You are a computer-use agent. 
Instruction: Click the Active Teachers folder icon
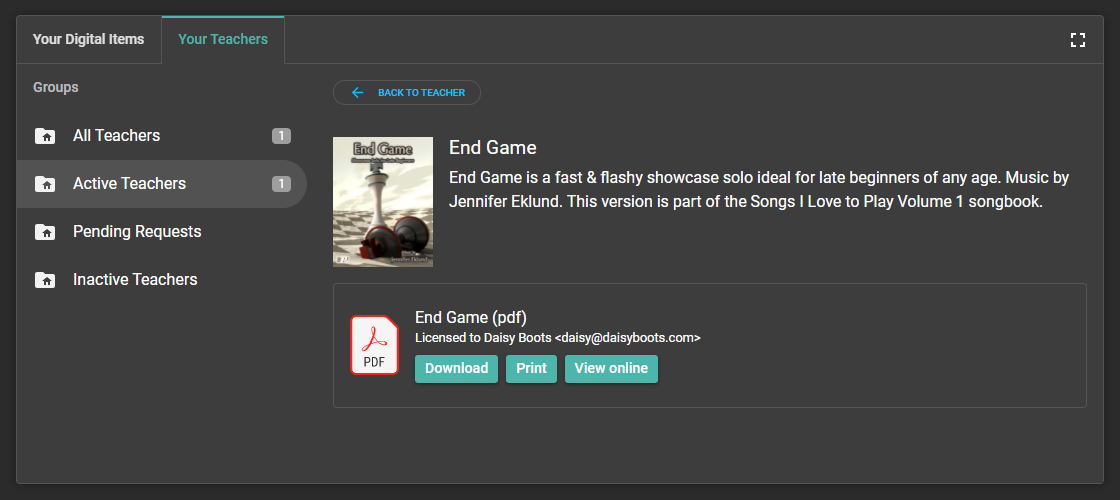(45, 184)
